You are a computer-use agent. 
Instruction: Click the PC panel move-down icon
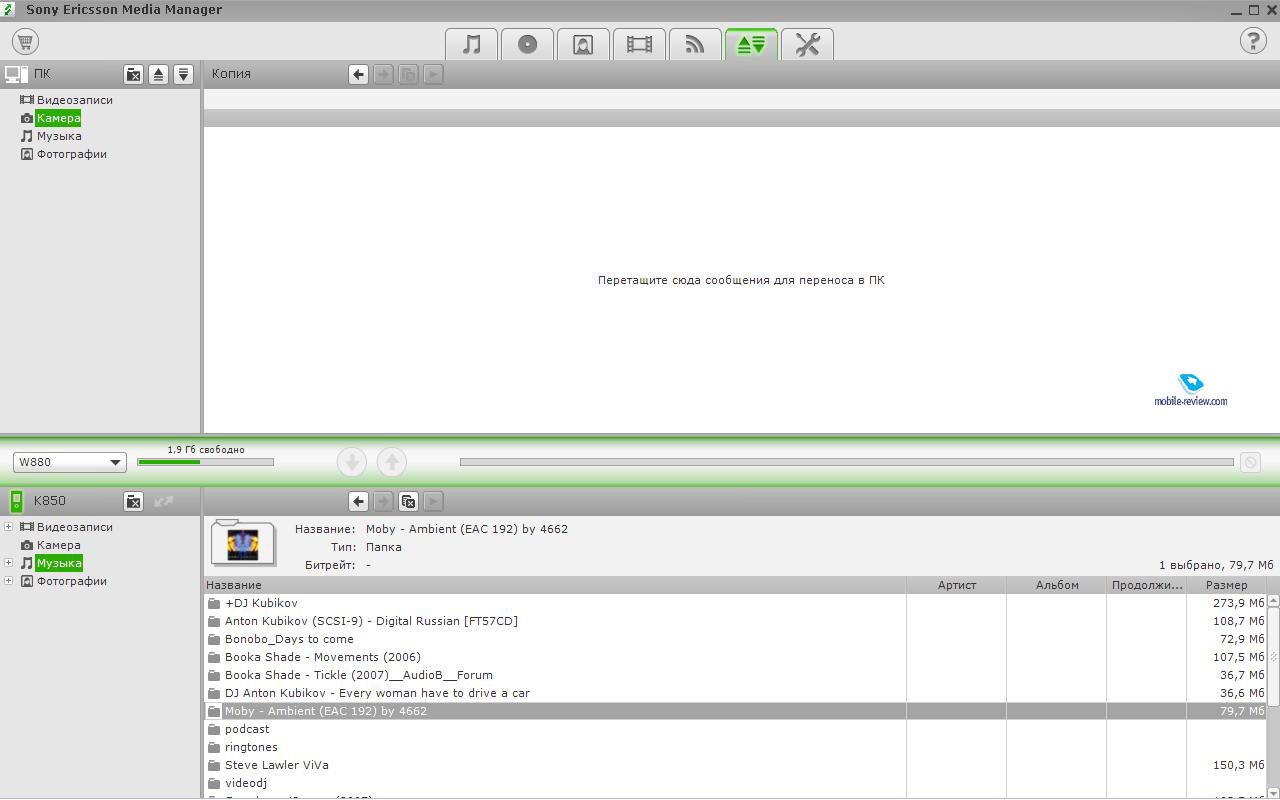(183, 74)
